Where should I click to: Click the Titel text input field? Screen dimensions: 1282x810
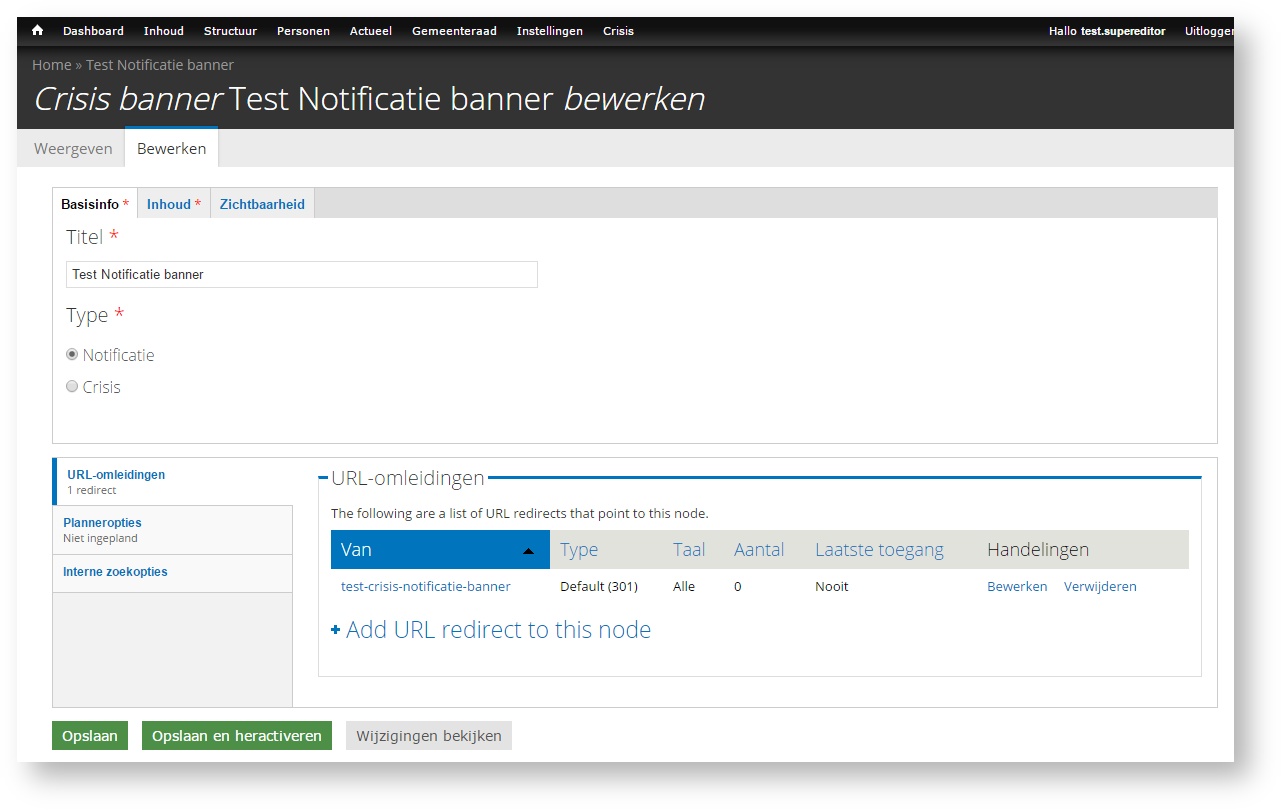[302, 274]
